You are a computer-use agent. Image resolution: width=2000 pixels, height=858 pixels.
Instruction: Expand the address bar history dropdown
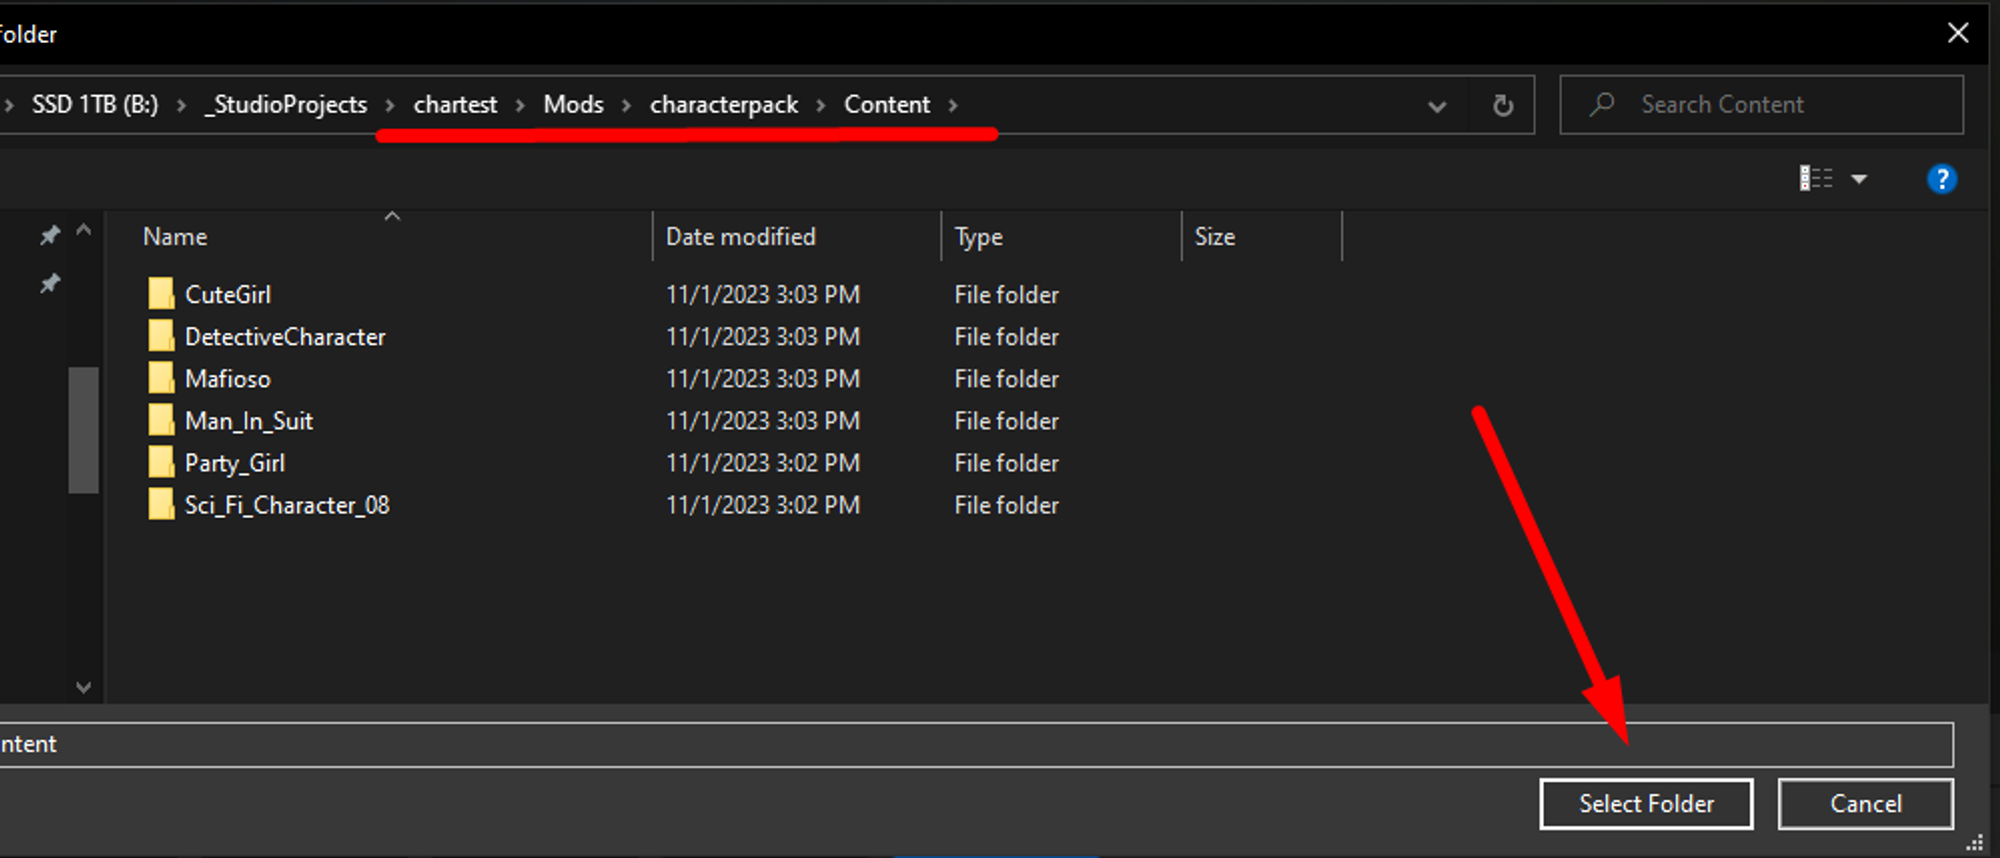pyautogui.click(x=1436, y=106)
